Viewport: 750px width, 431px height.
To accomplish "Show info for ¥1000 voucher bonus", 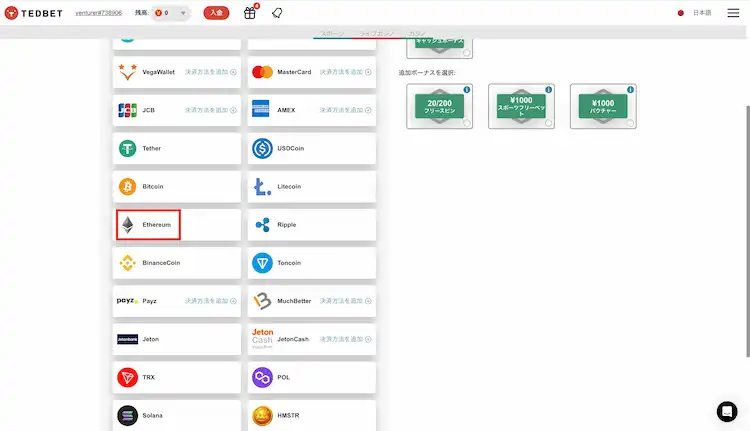I will [x=630, y=89].
